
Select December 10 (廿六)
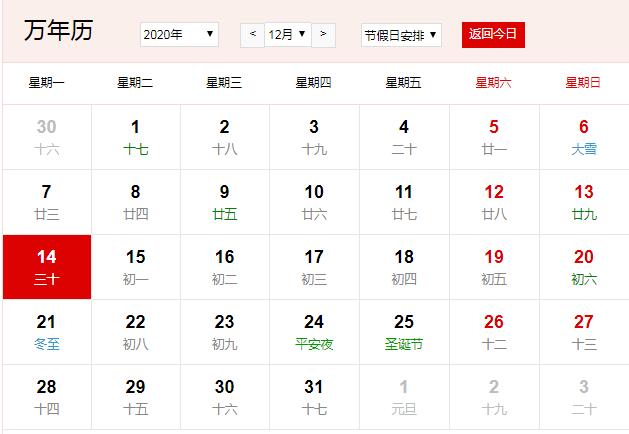[x=314, y=202]
